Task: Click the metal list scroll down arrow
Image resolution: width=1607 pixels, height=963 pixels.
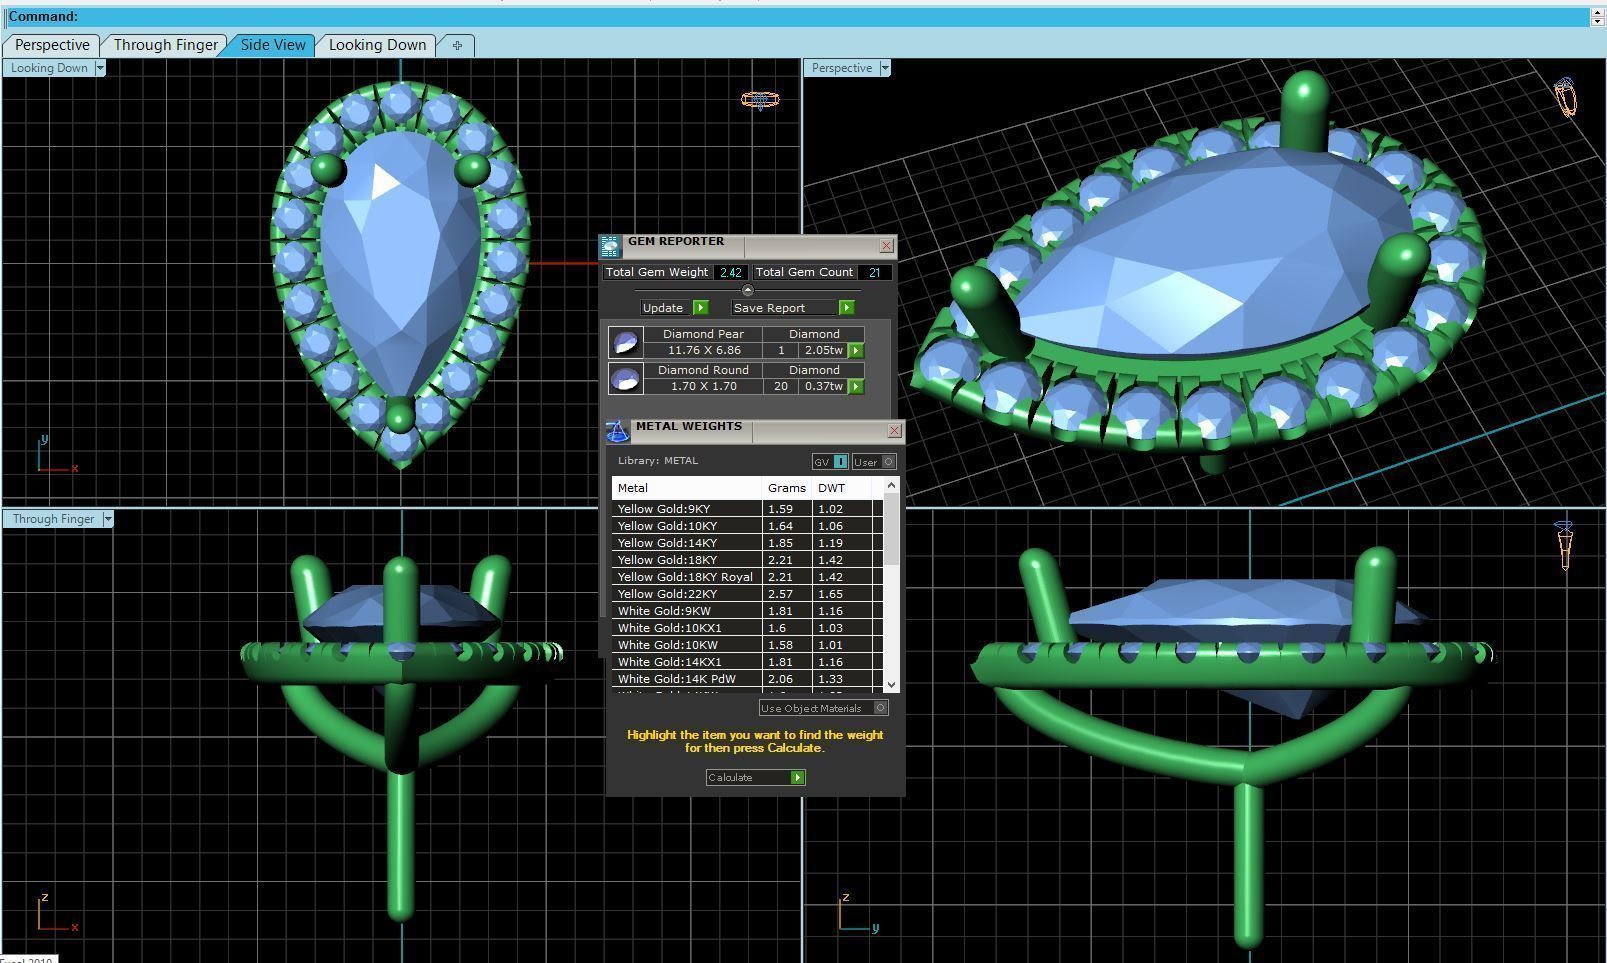Action: (891, 685)
